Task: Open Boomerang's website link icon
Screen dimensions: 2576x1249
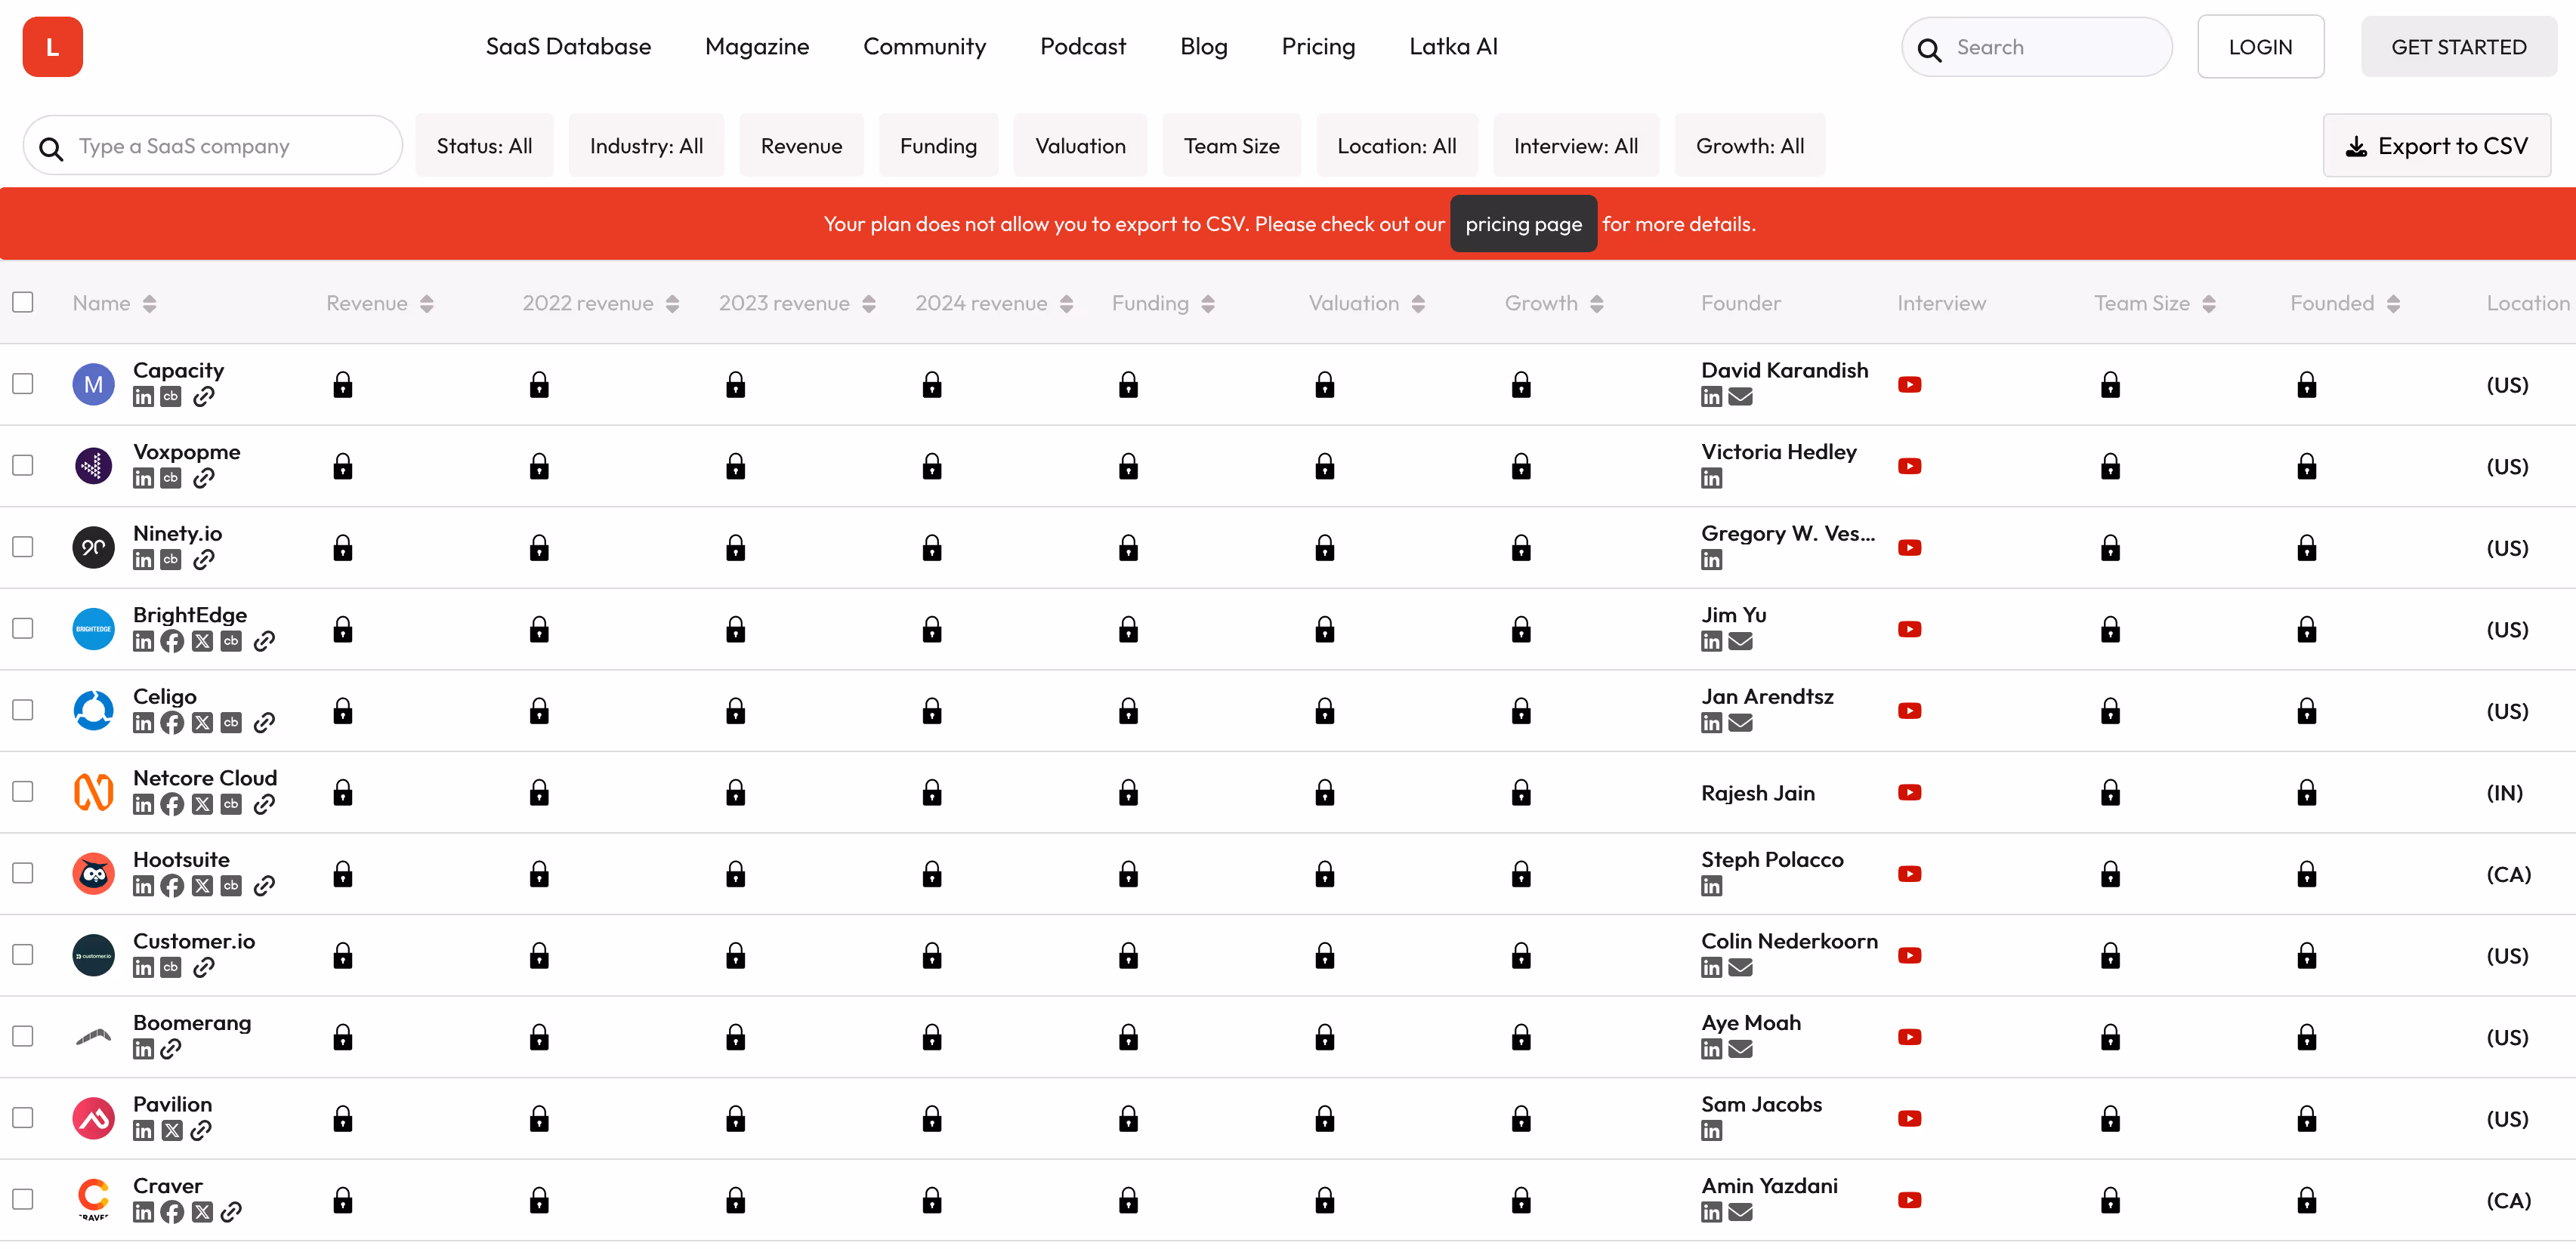Action: click(171, 1049)
